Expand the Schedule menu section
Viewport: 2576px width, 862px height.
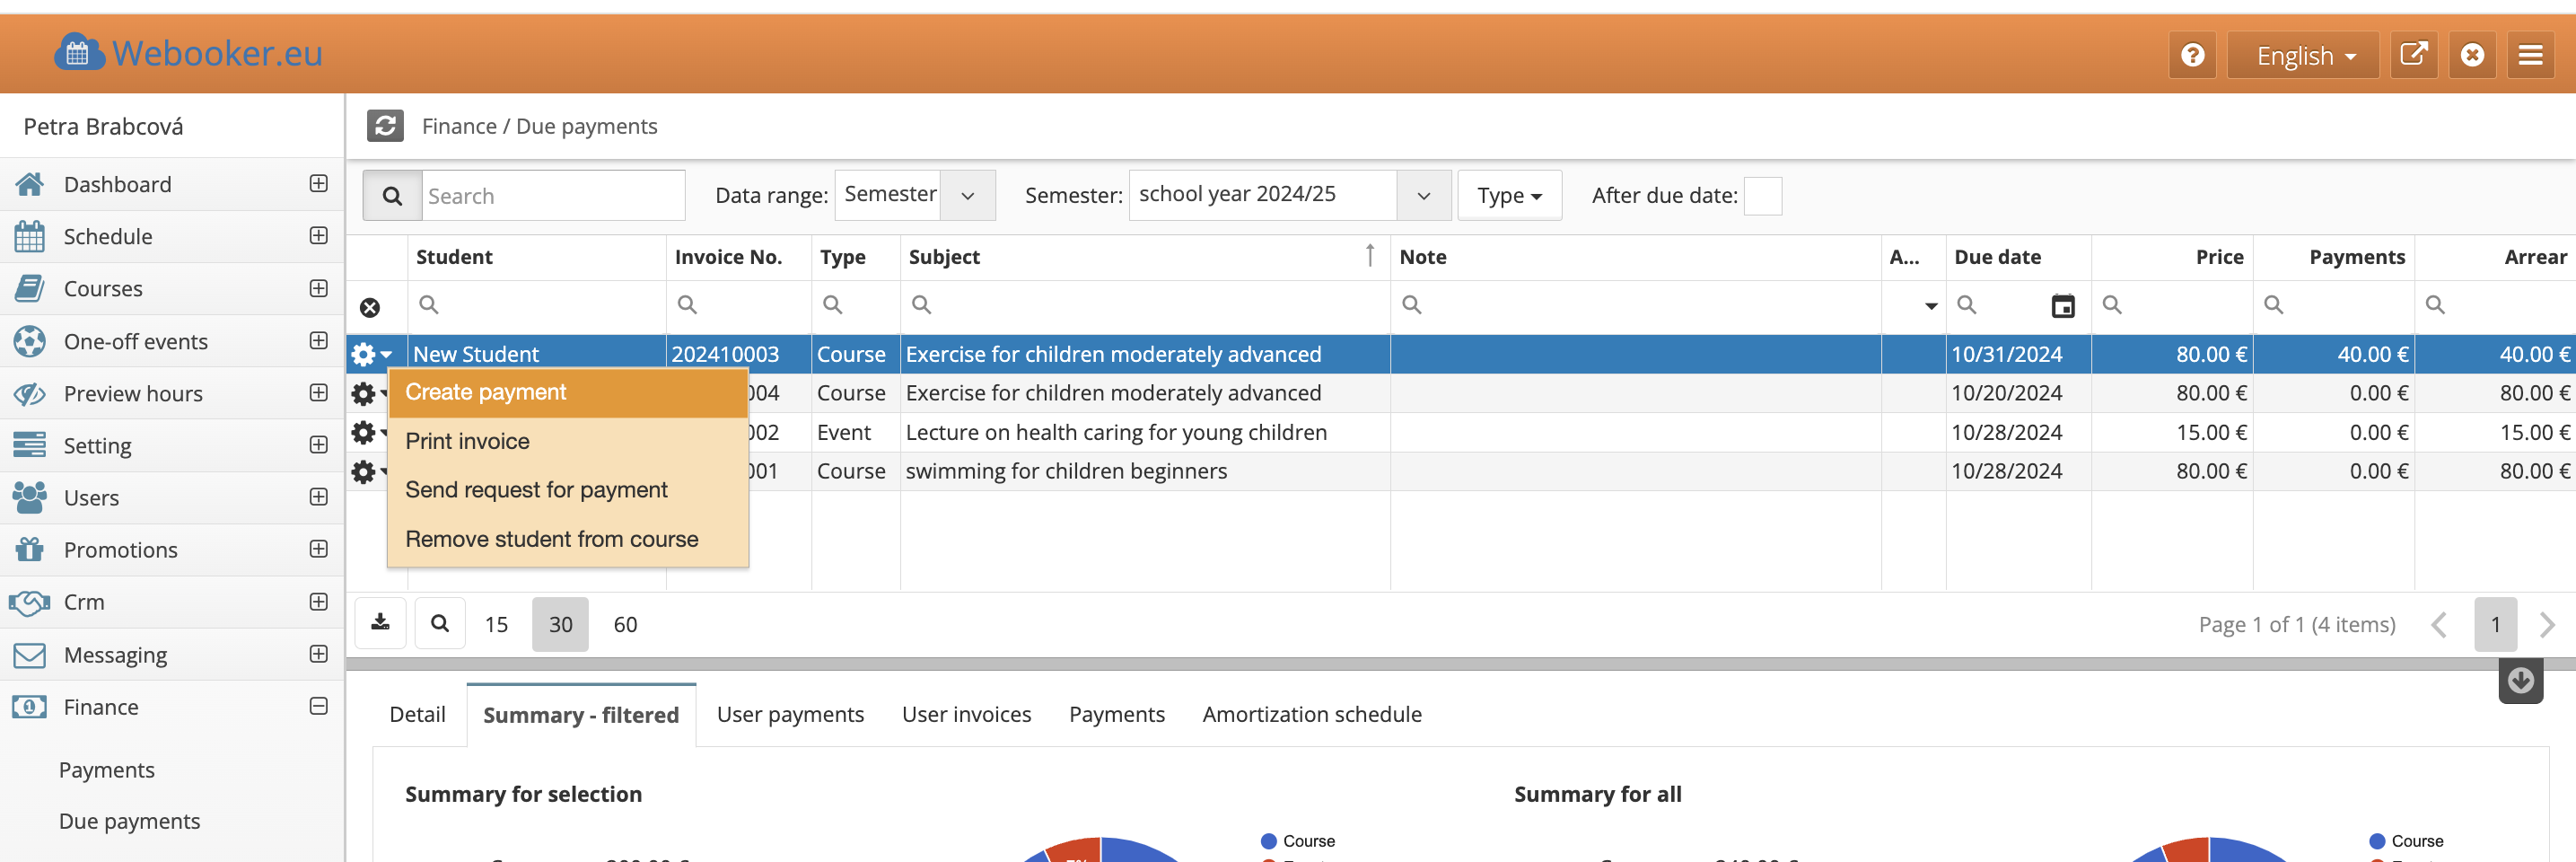[x=318, y=235]
